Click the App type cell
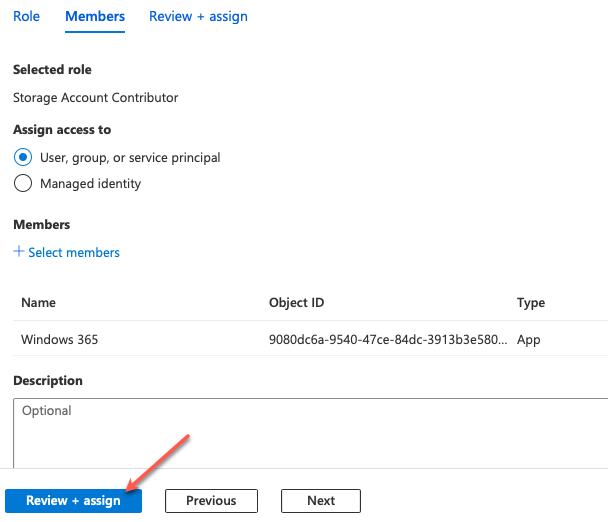The image size is (608, 522). (529, 340)
